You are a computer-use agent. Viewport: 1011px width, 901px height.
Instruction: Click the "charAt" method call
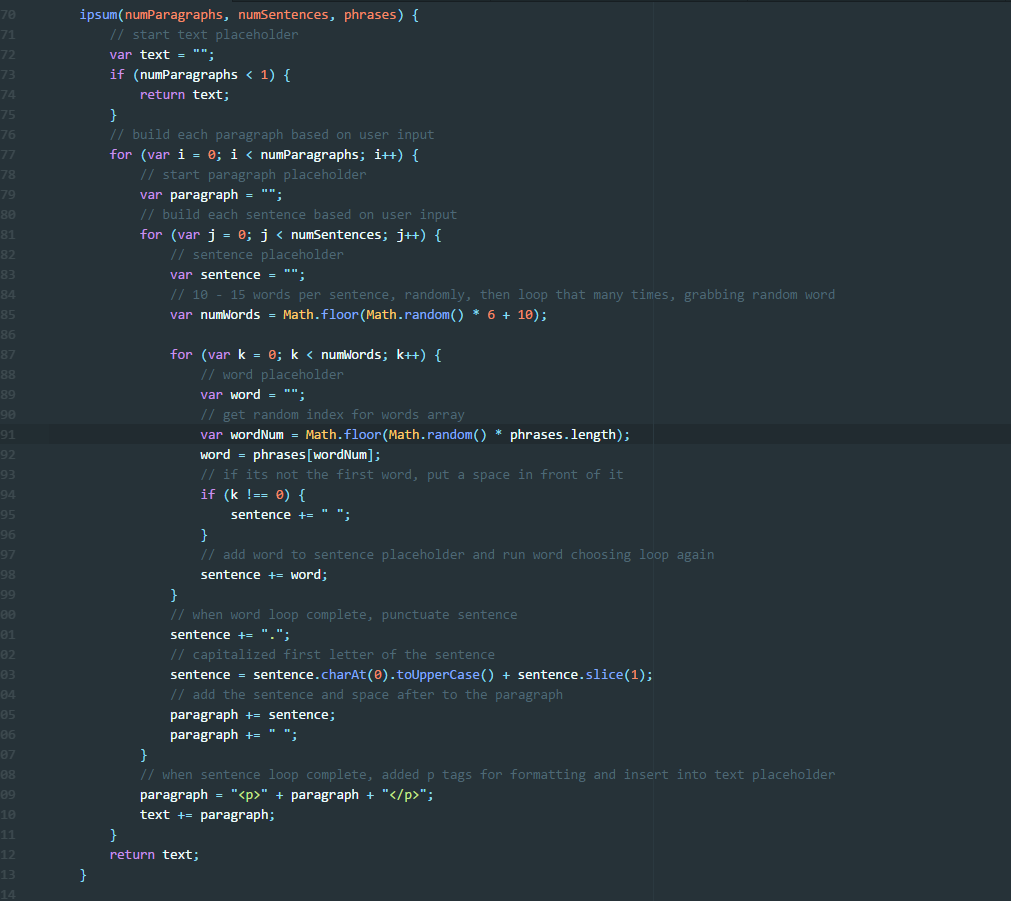click(x=343, y=675)
